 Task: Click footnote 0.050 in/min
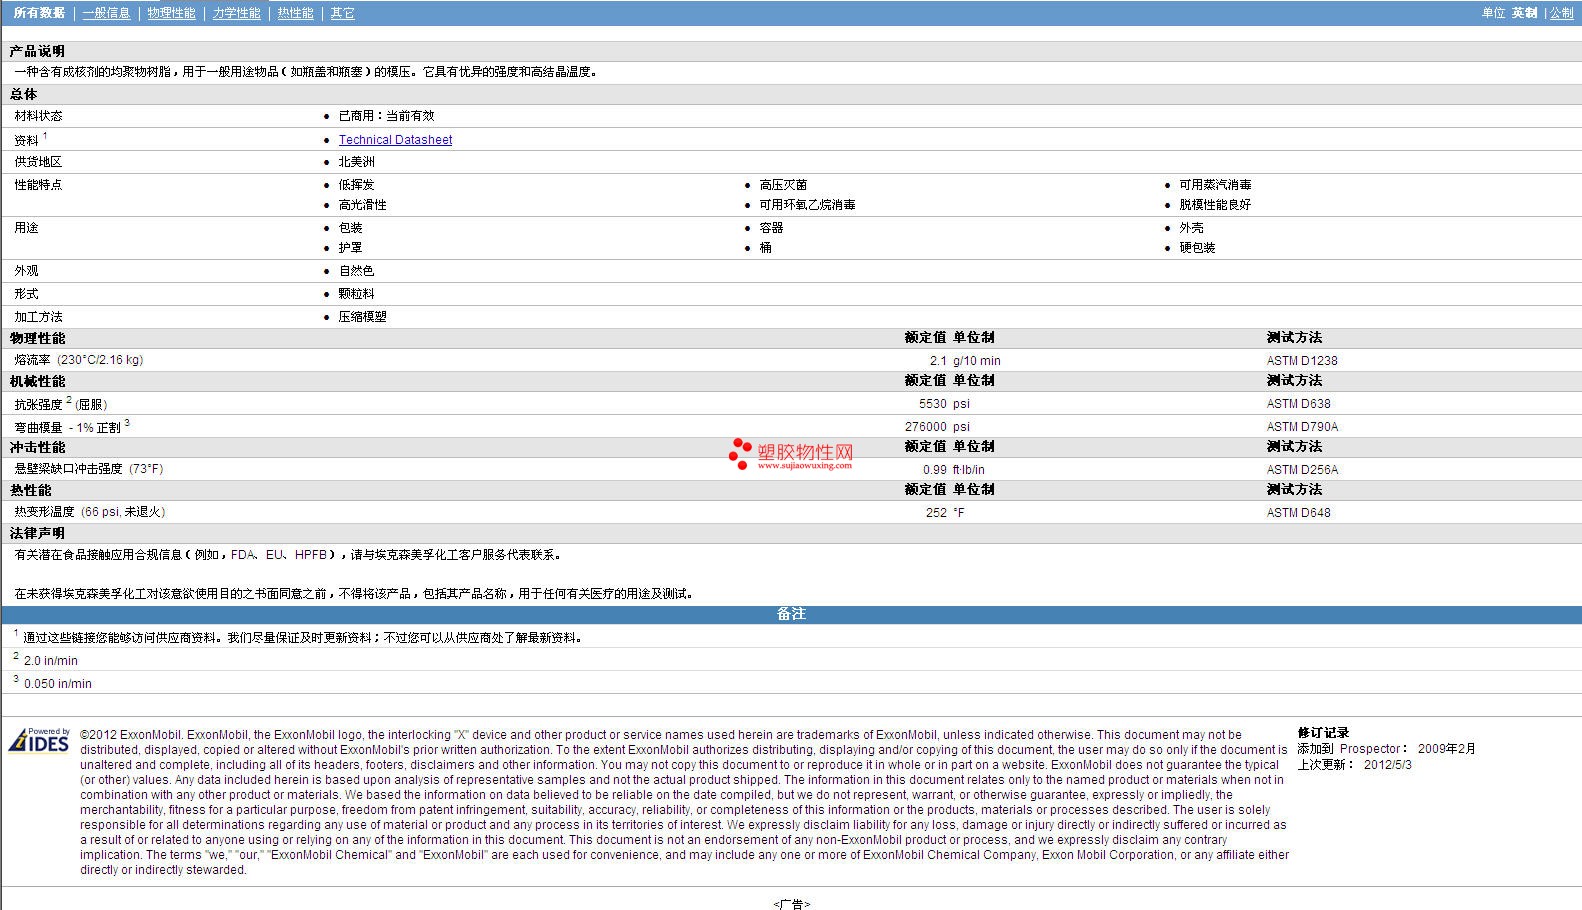(x=58, y=684)
